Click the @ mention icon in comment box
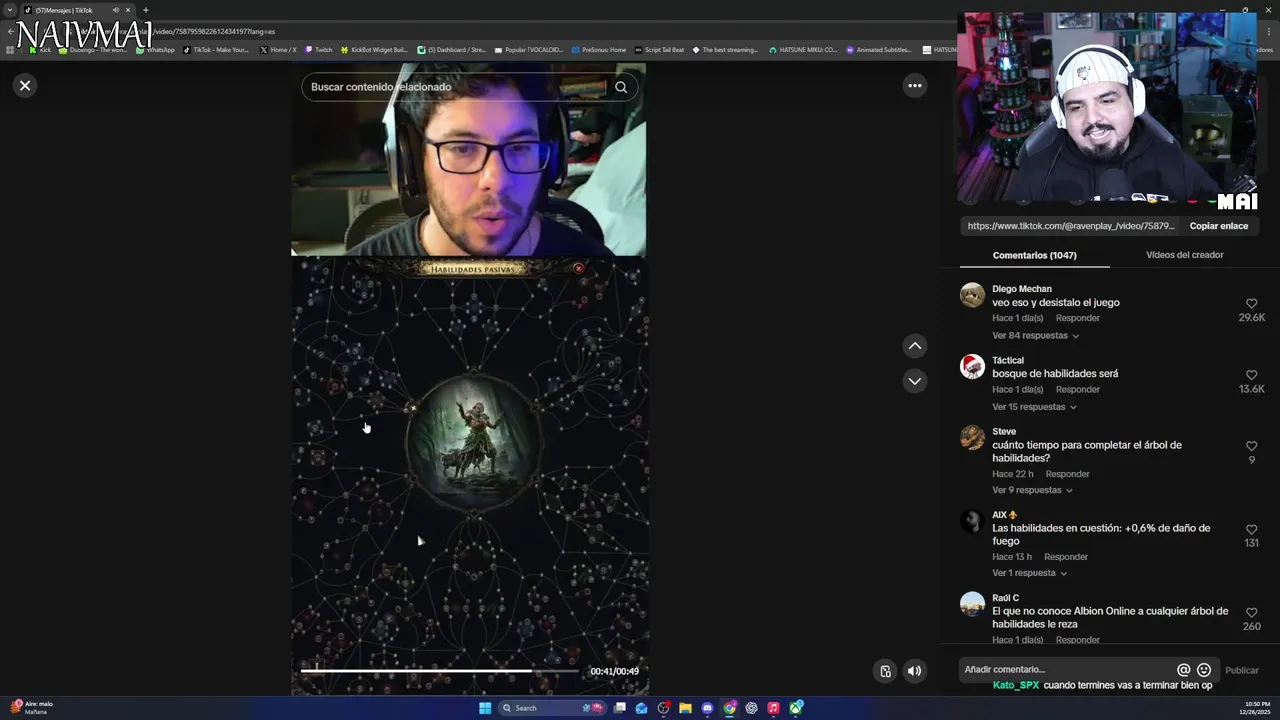The image size is (1280, 720). pyautogui.click(x=1183, y=670)
